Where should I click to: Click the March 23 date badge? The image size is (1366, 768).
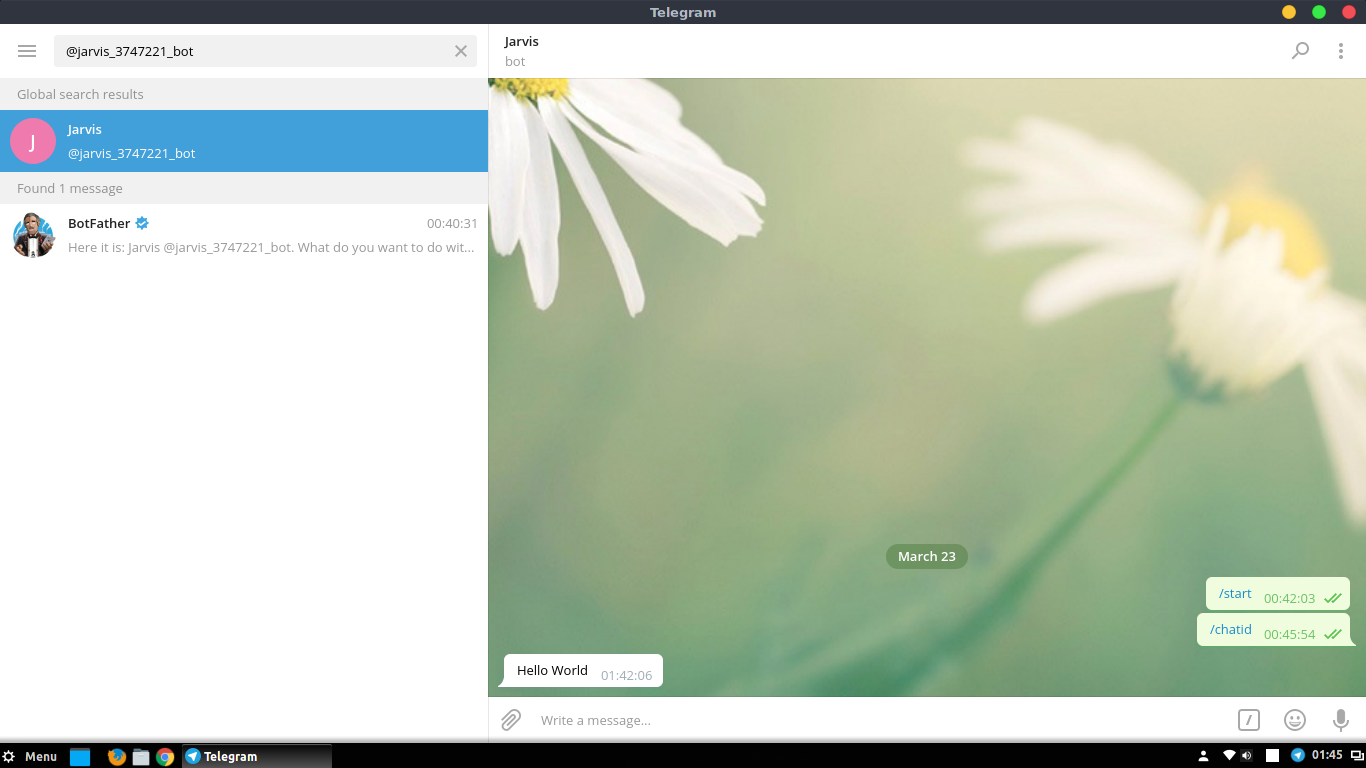pos(927,556)
